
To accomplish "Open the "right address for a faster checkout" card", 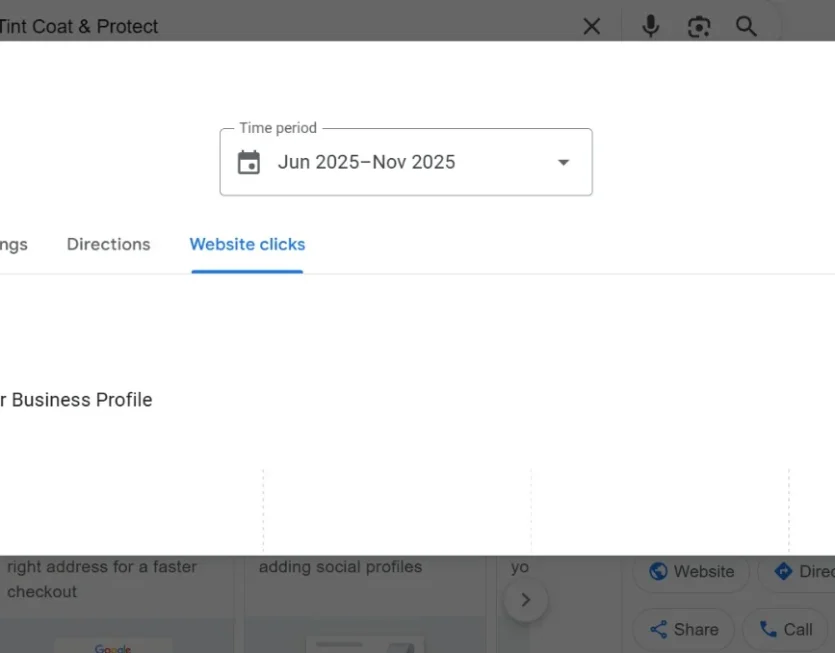I will tap(117, 604).
